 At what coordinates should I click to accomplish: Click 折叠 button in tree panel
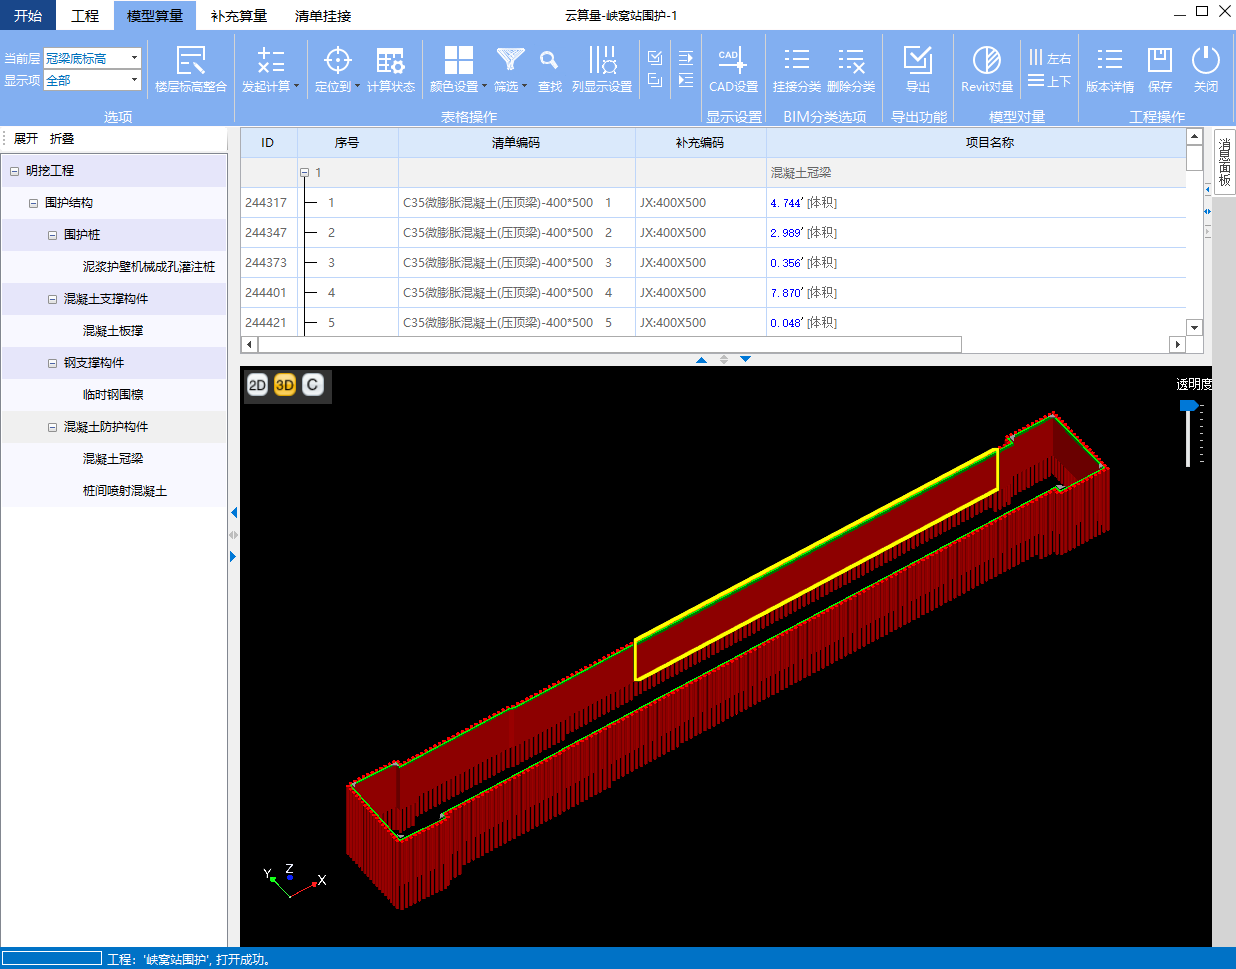(62, 139)
